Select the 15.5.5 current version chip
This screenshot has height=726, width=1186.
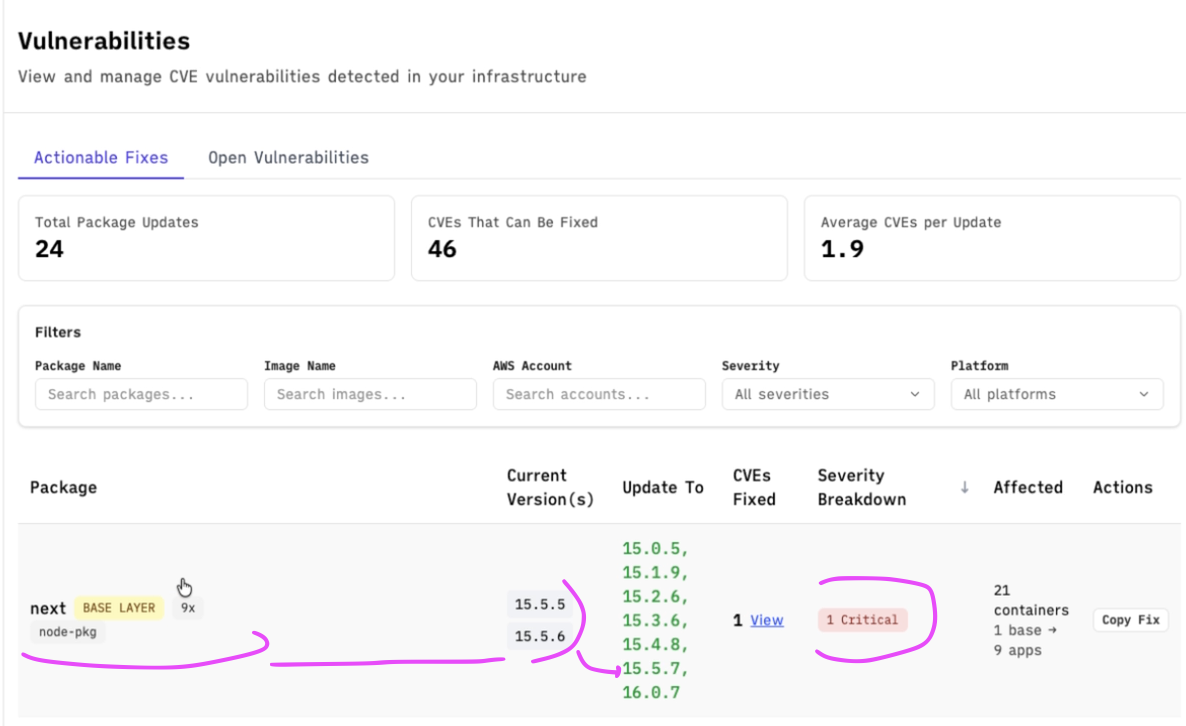click(540, 605)
